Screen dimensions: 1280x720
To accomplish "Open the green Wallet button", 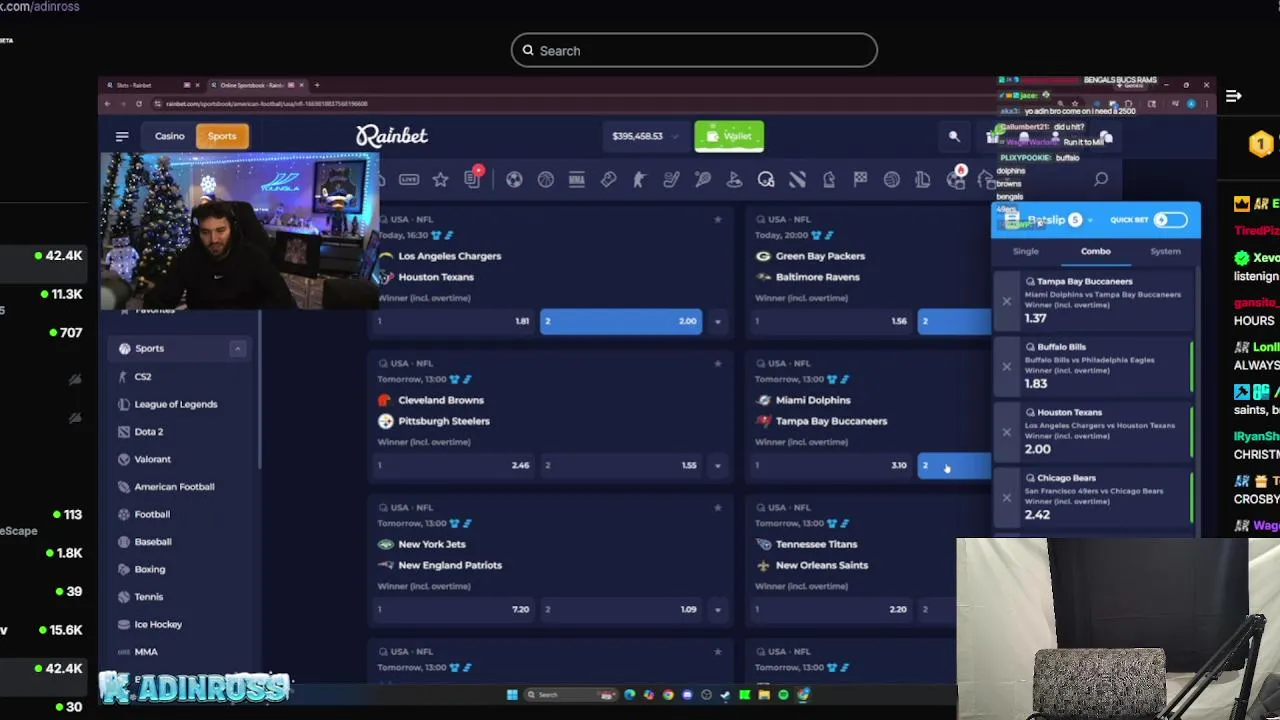I will pos(729,136).
